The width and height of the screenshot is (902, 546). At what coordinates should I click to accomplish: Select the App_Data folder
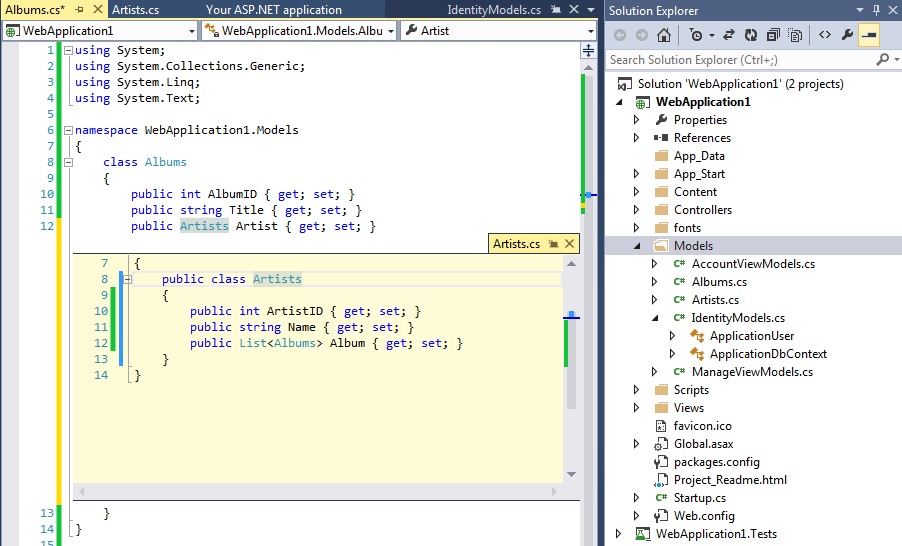click(x=699, y=156)
